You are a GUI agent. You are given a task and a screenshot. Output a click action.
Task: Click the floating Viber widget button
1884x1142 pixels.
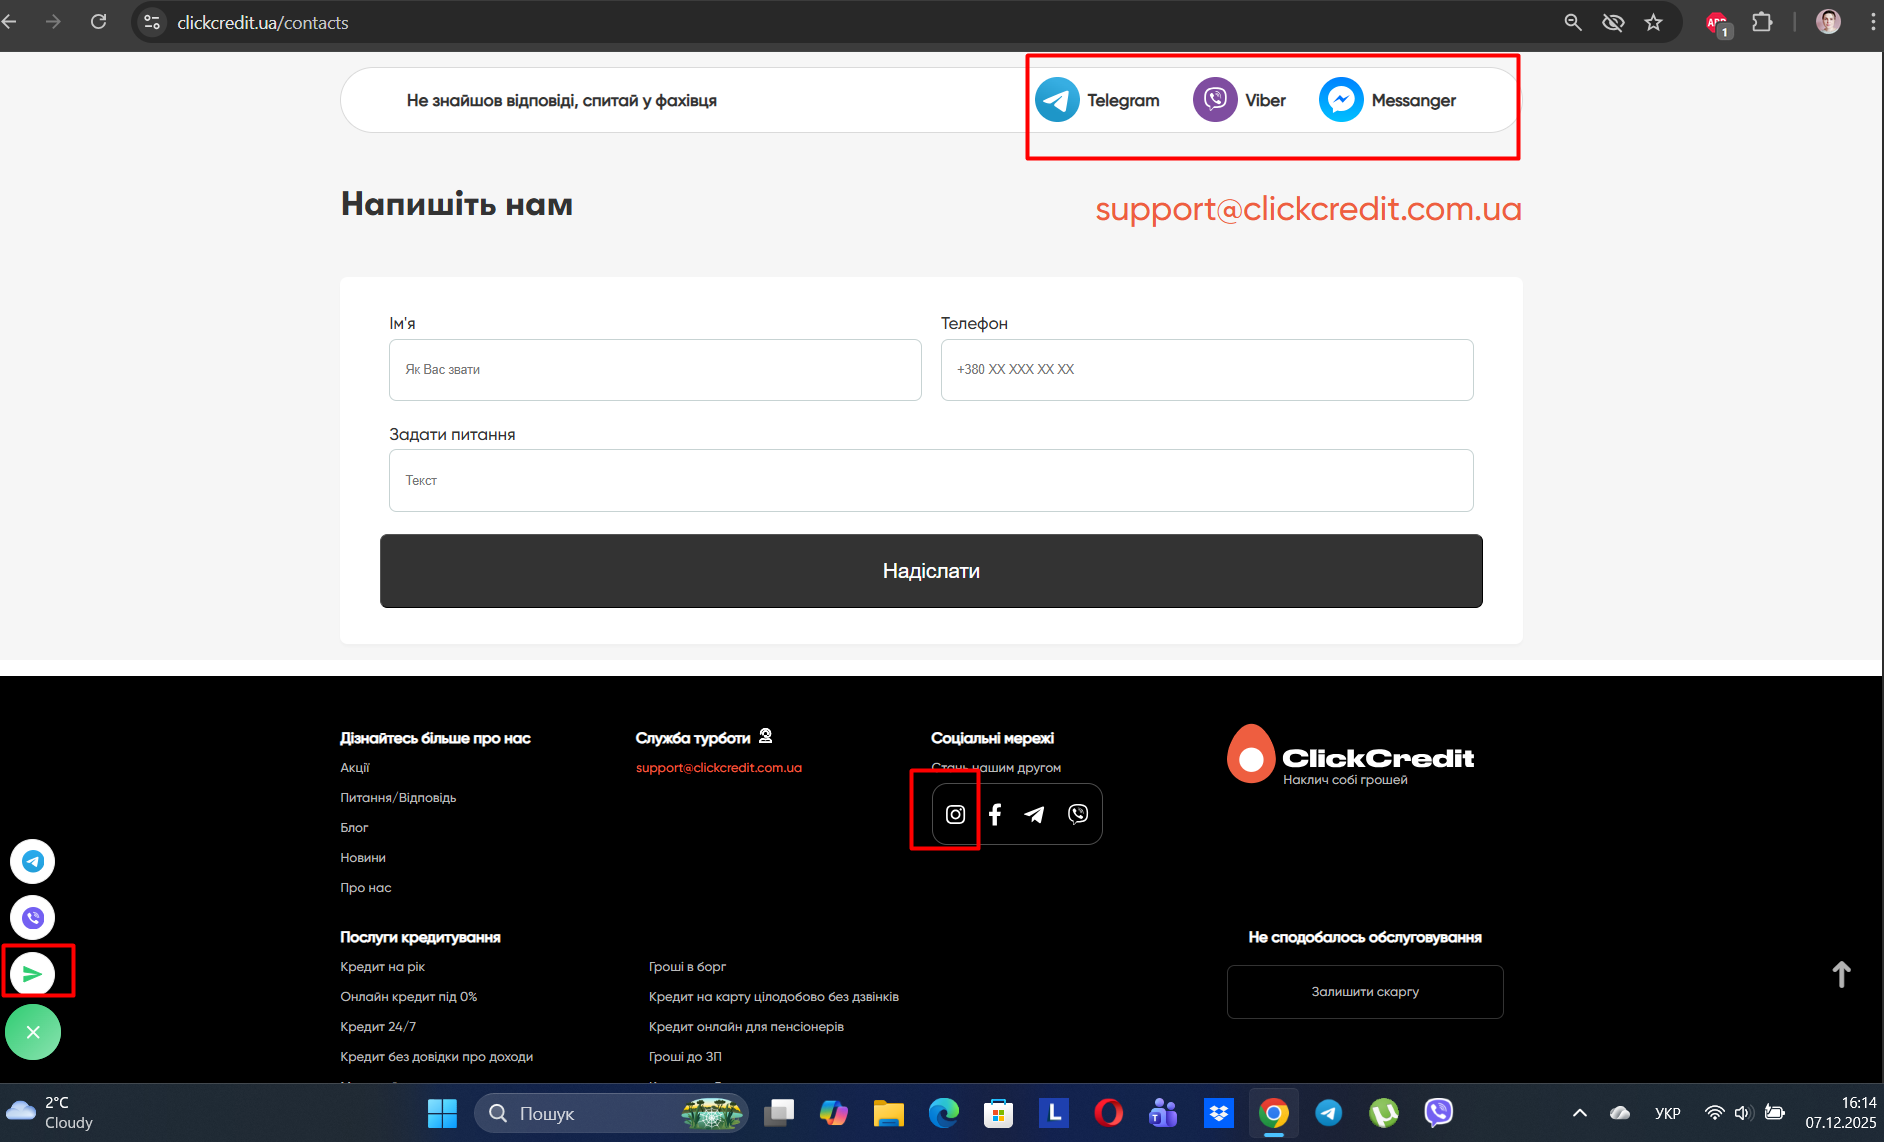click(33, 917)
